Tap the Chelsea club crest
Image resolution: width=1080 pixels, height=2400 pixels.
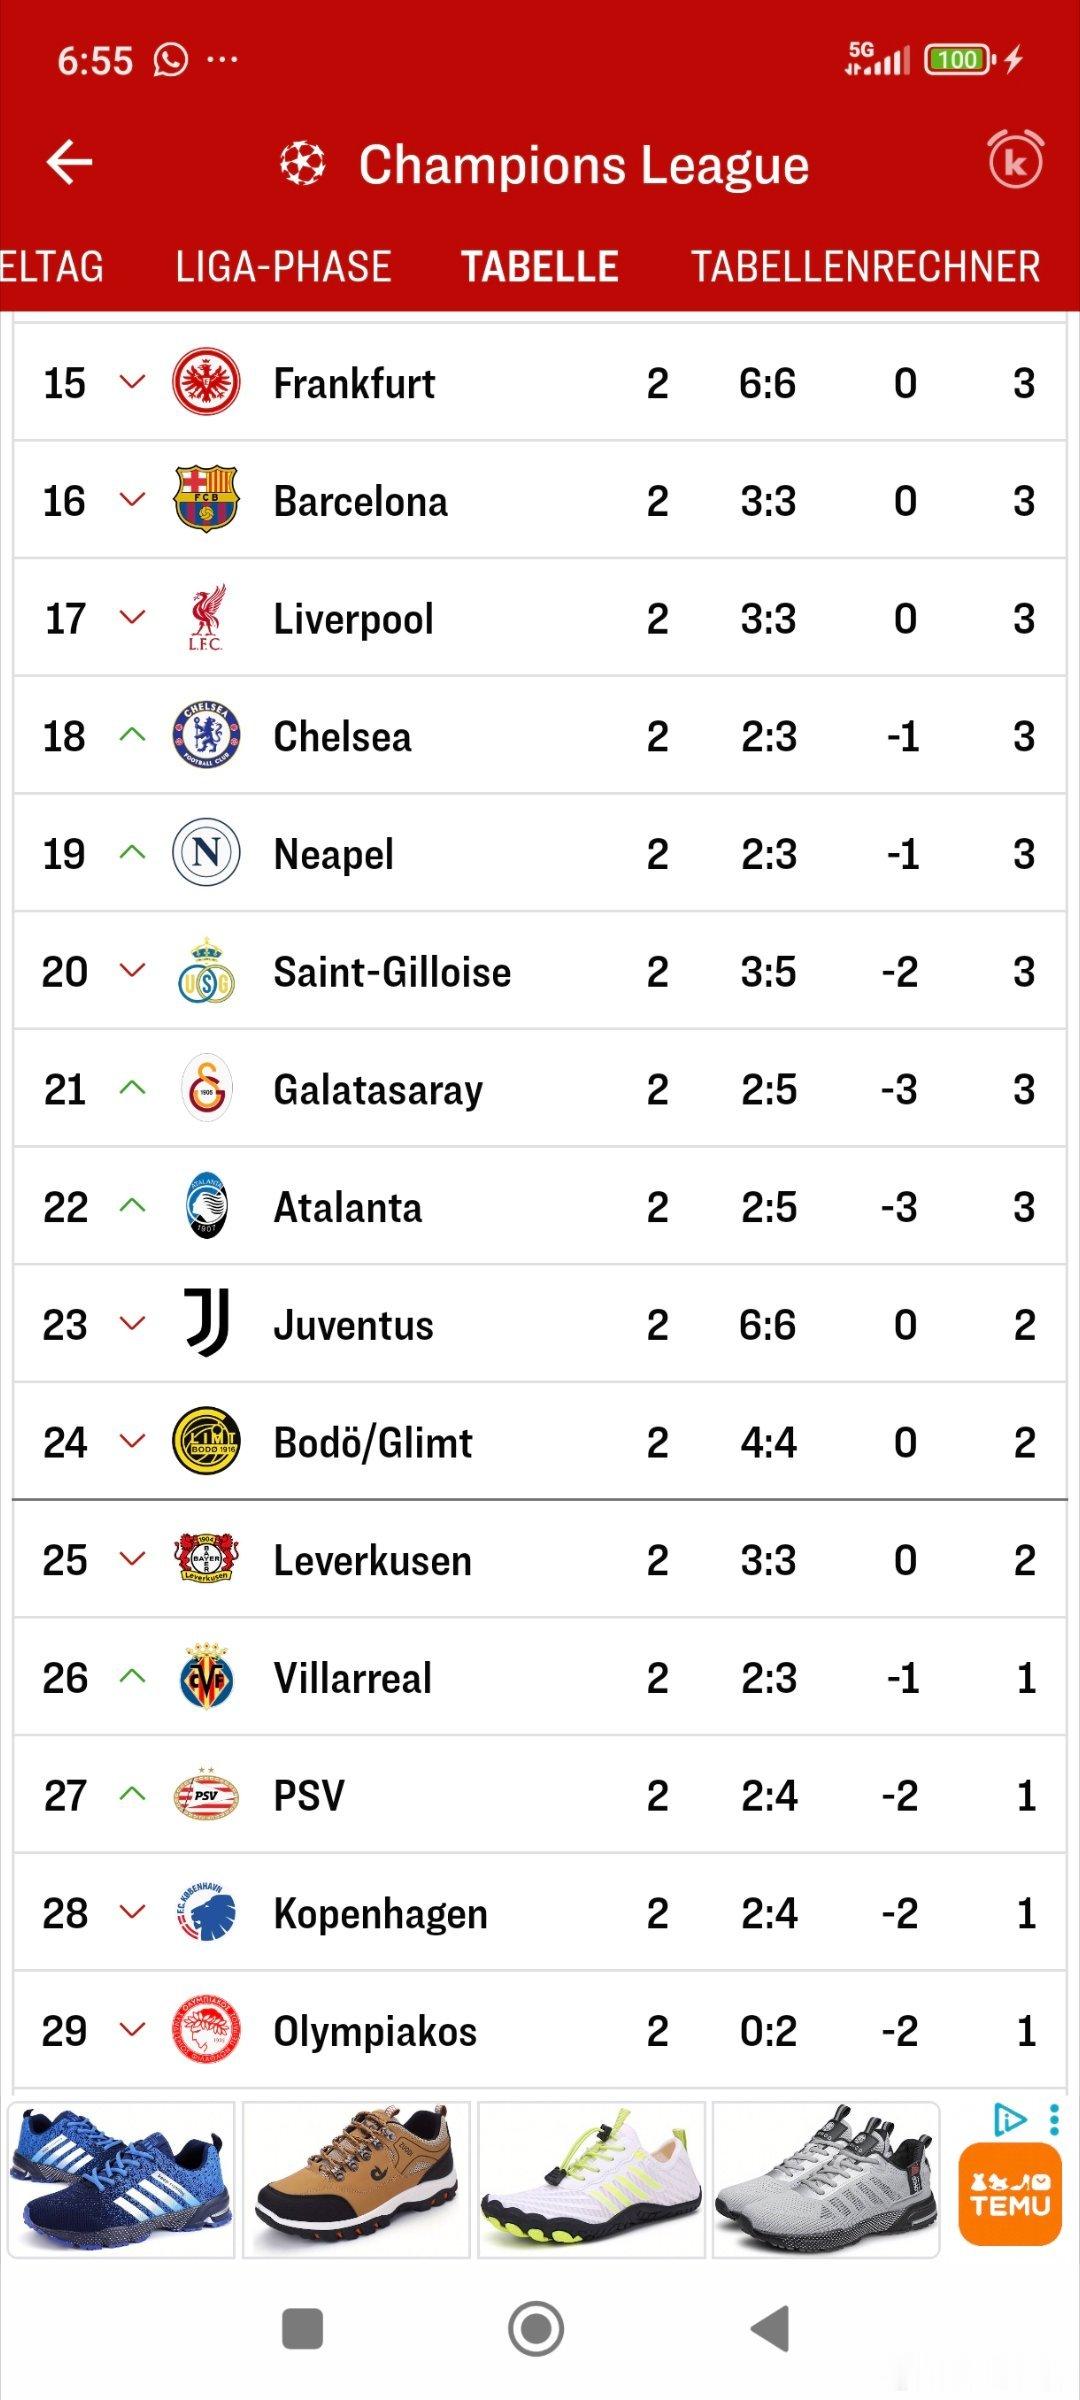pyautogui.click(x=206, y=736)
